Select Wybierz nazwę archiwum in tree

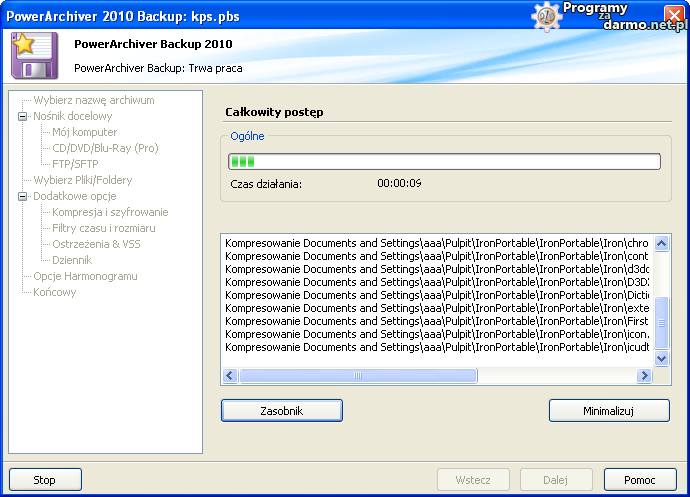pos(93,100)
